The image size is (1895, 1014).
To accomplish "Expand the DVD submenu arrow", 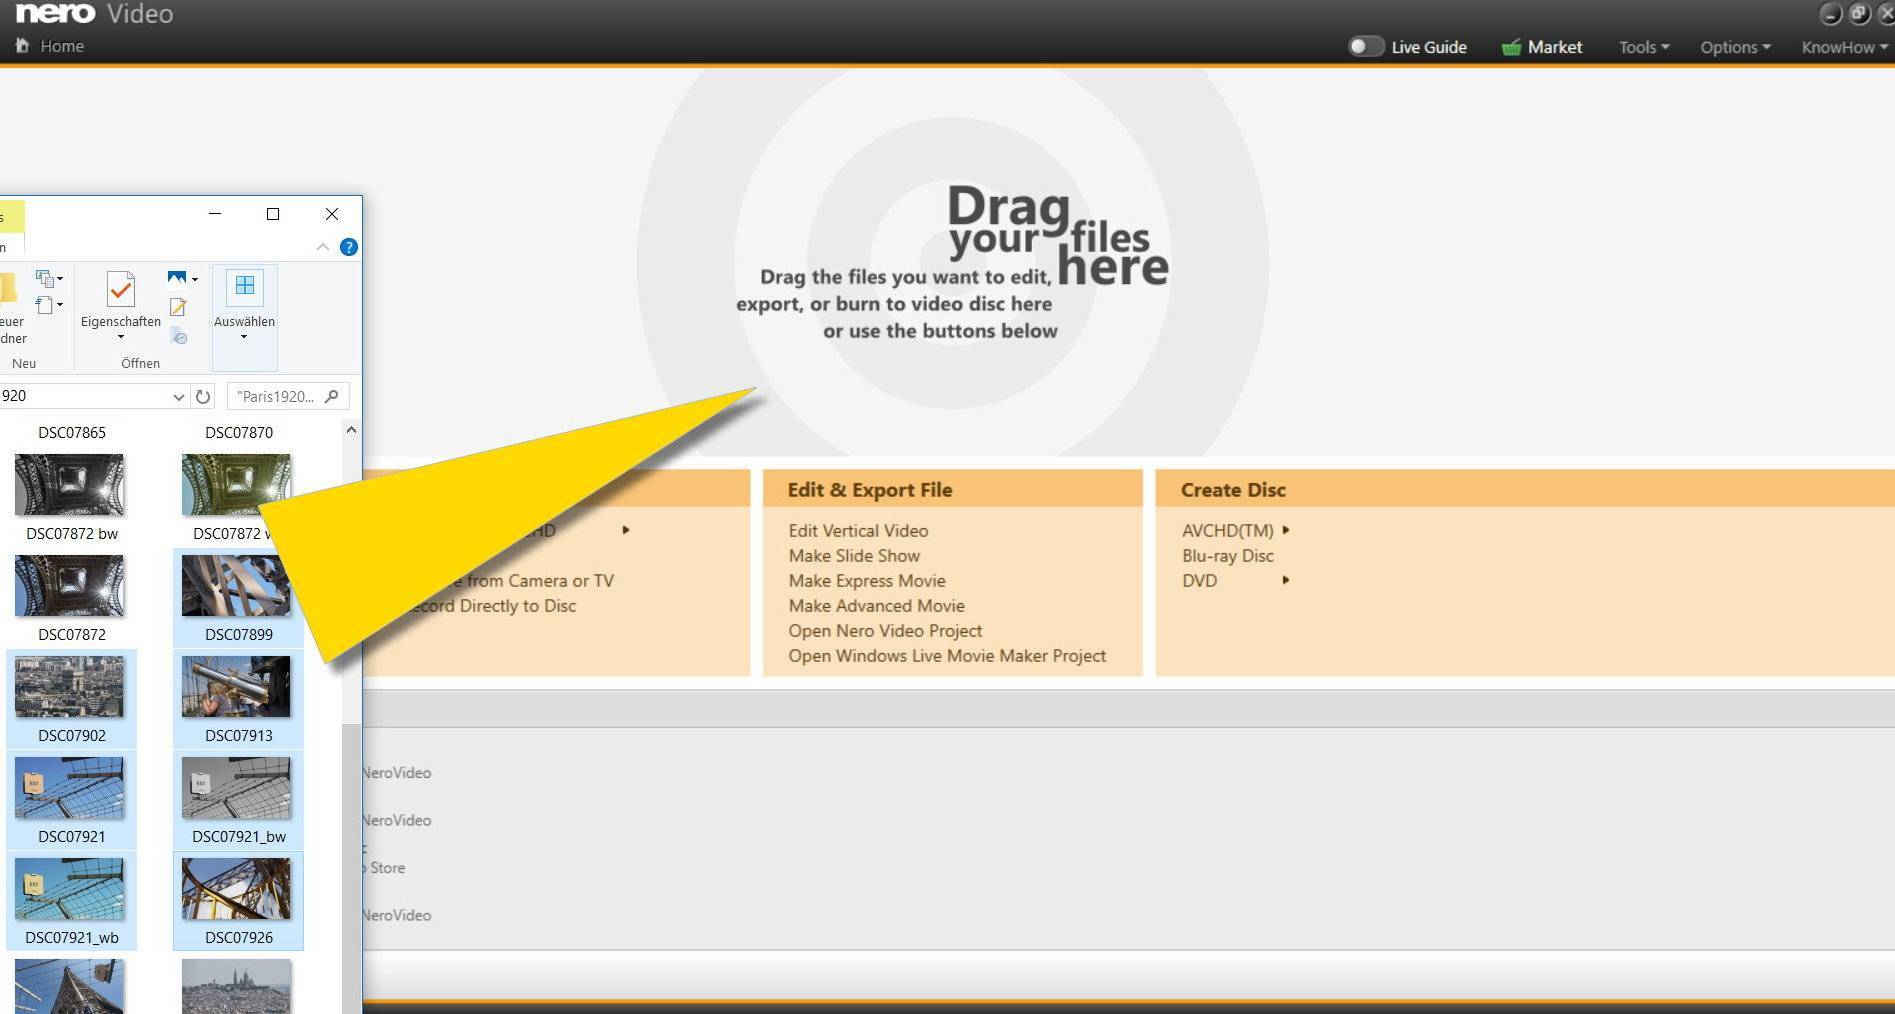I will [x=1286, y=580].
